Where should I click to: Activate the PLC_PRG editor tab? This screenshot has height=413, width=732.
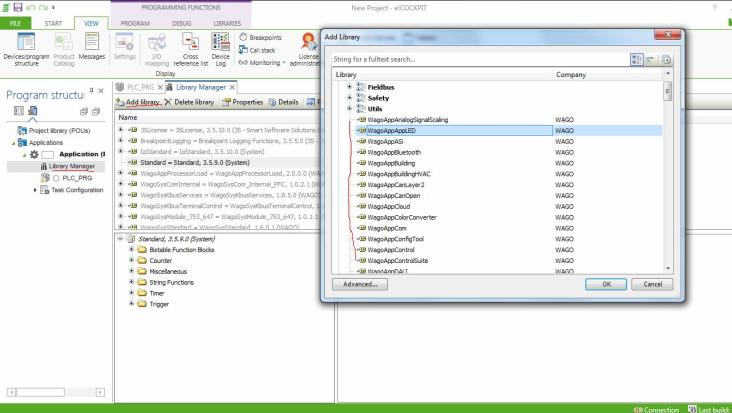140,87
